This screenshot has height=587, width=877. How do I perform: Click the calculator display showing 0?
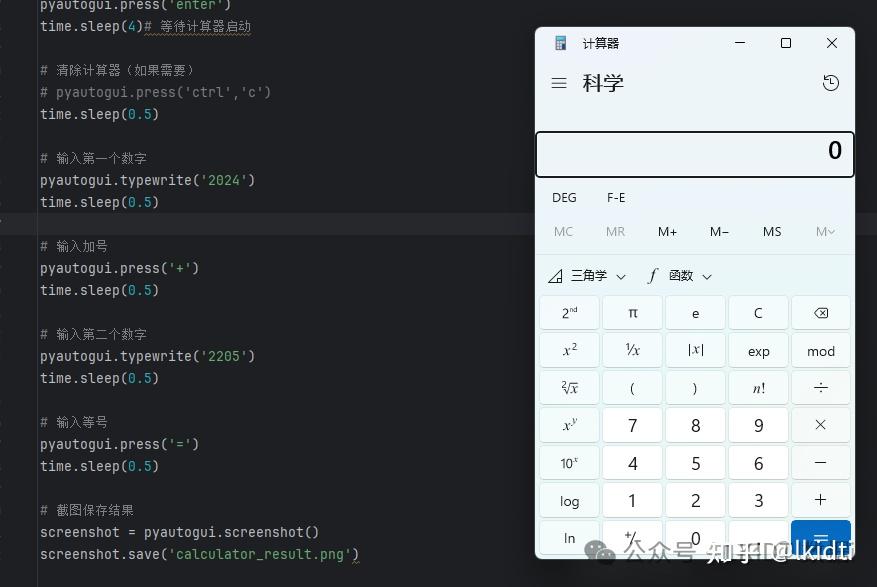tap(695, 151)
